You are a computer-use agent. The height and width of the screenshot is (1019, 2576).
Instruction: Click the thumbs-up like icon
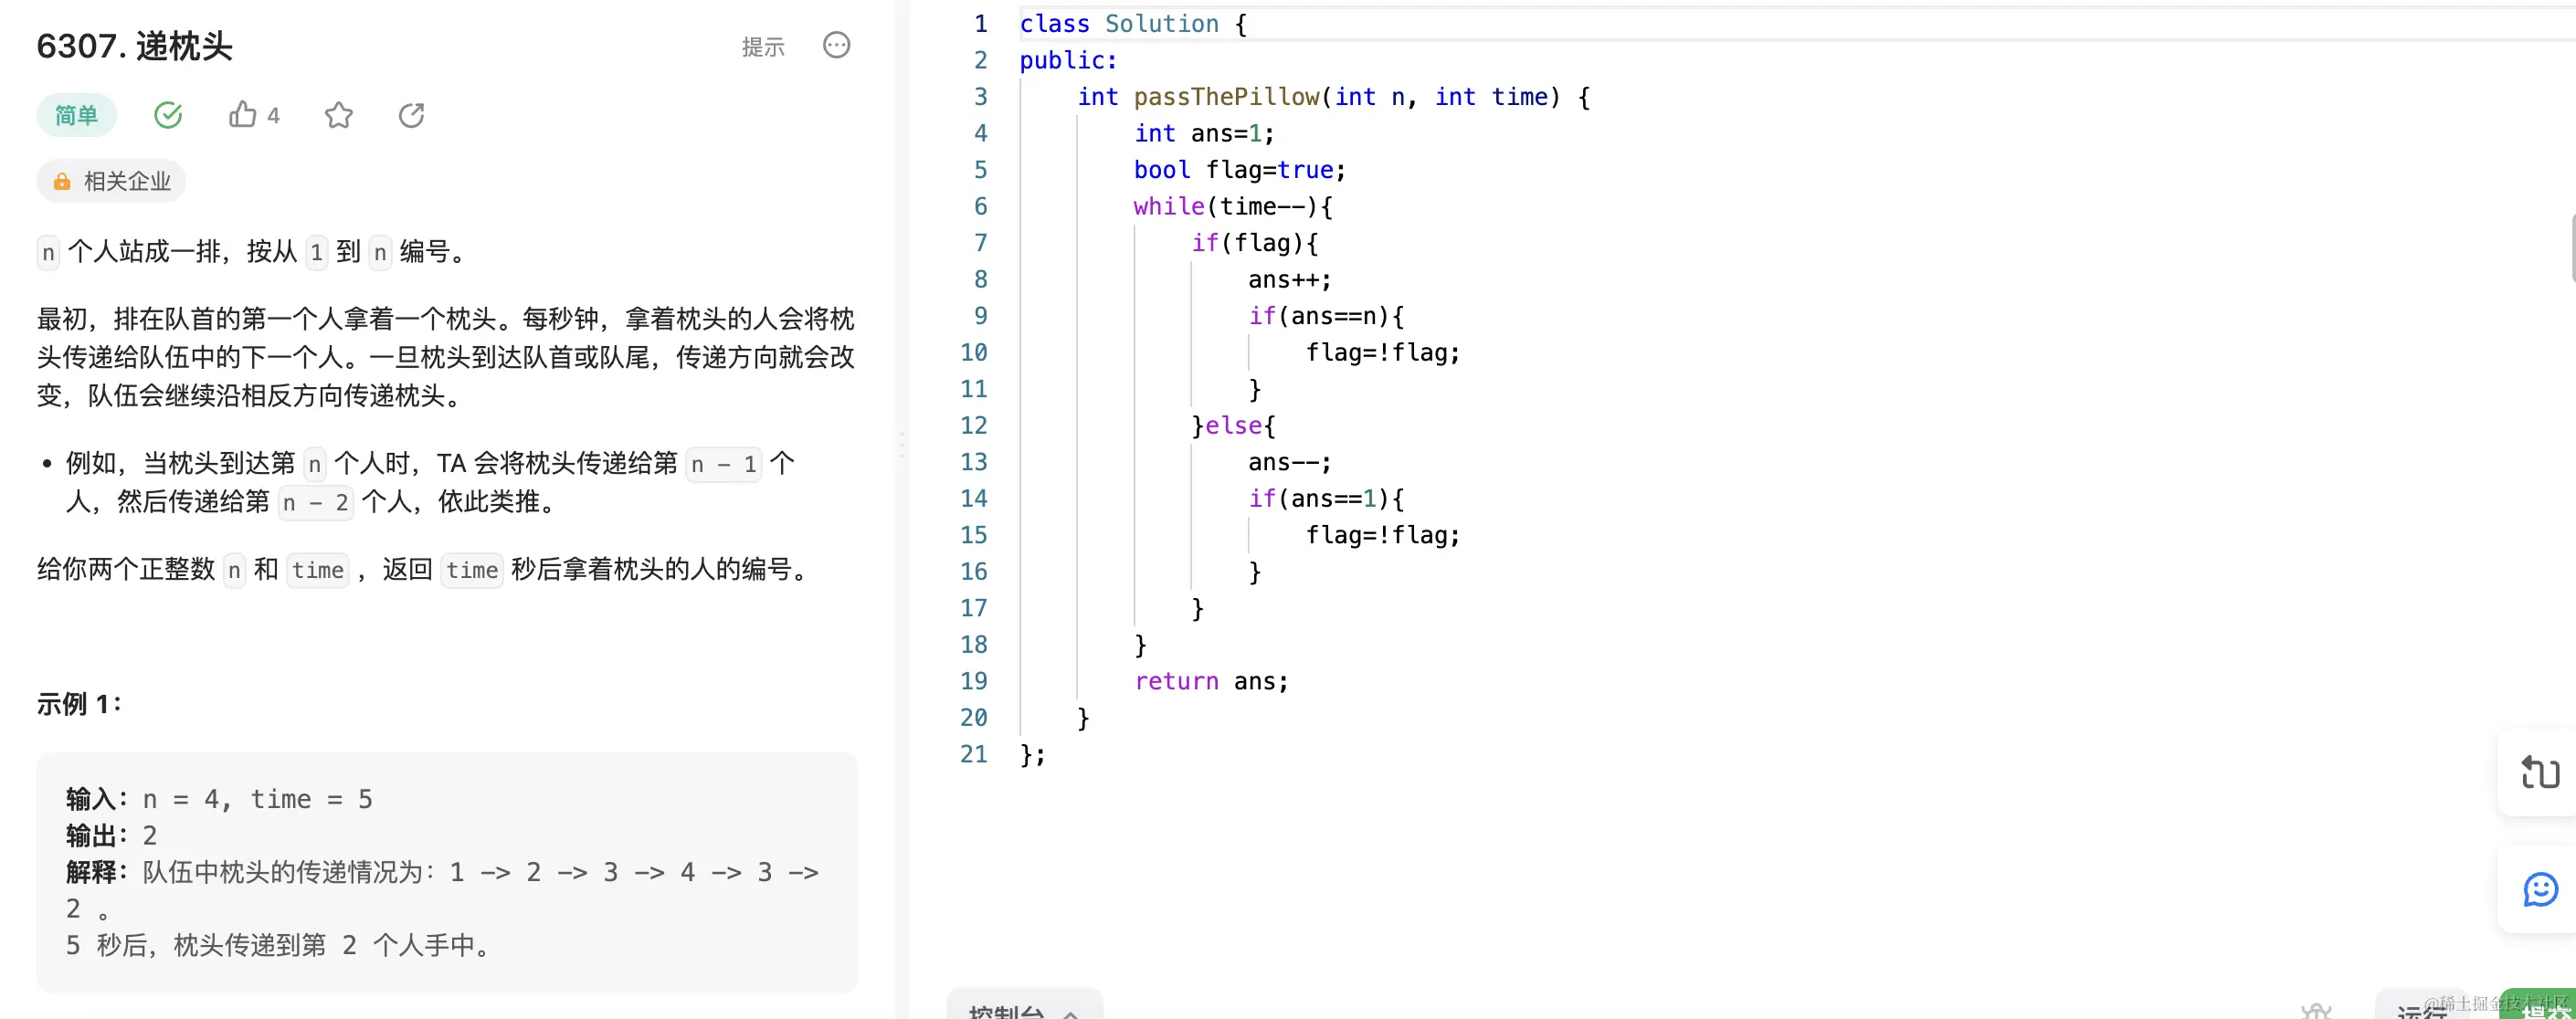[243, 115]
